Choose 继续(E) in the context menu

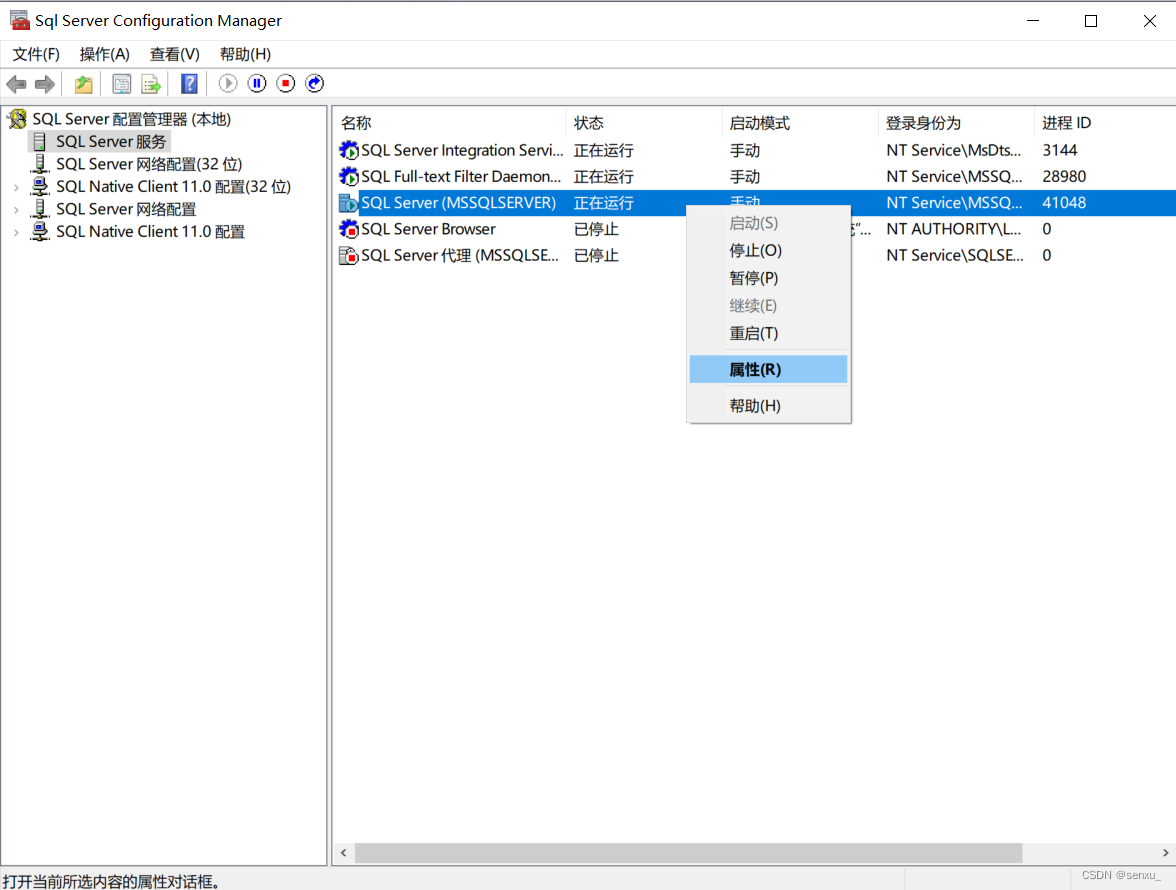pyautogui.click(x=769, y=306)
